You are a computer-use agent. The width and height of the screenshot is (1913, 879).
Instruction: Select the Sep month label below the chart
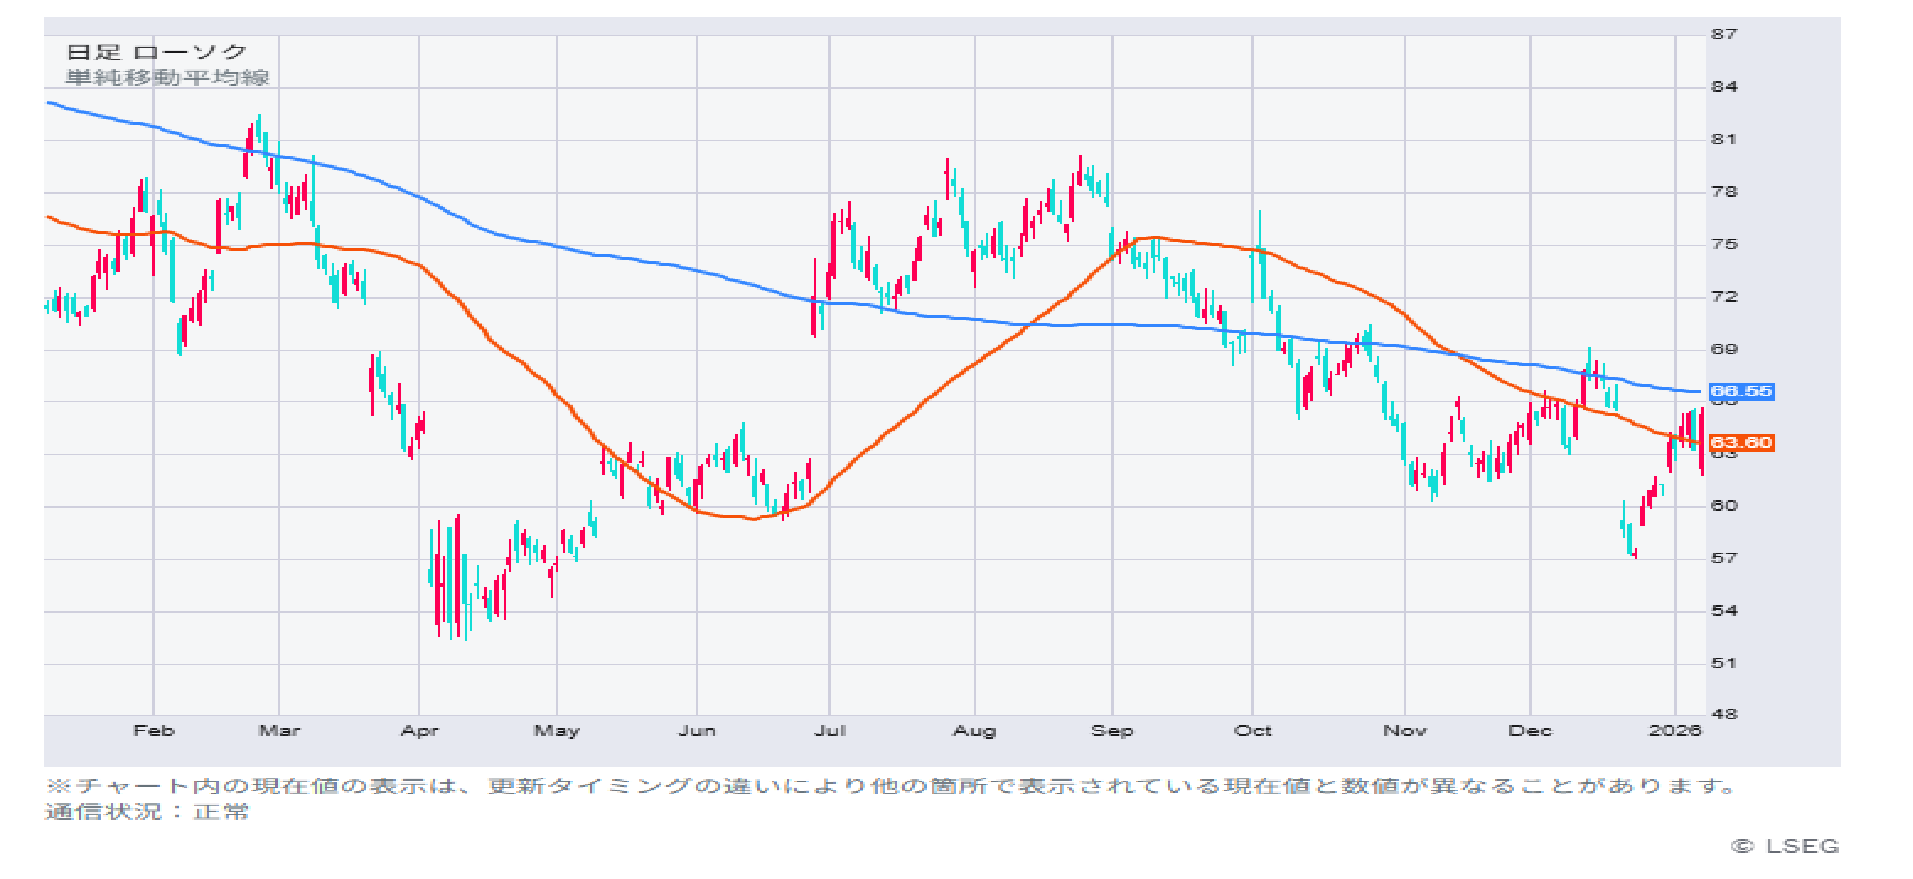pyautogui.click(x=1112, y=731)
